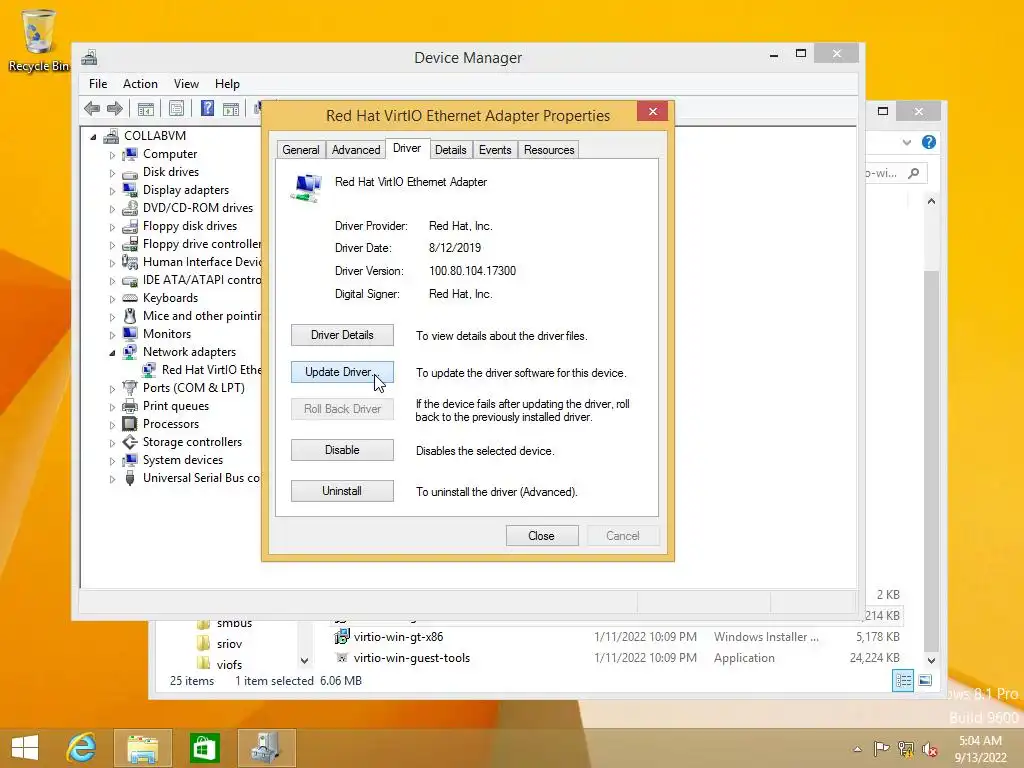Viewport: 1024px width, 768px height.
Task: Switch Explorer to details view icon
Action: [x=903, y=681]
